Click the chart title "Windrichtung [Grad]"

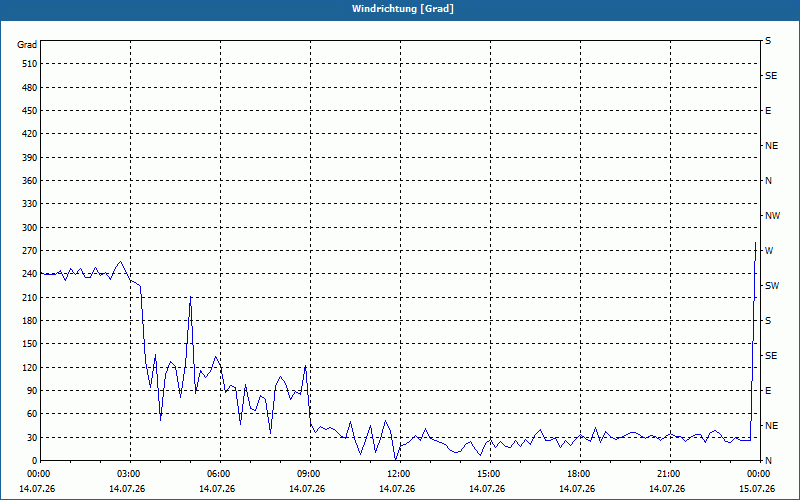click(403, 9)
